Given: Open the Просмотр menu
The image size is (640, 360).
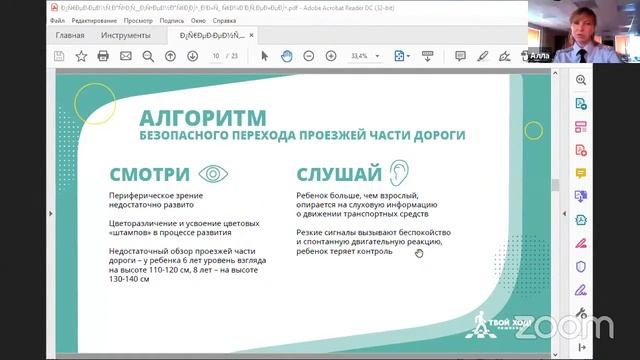Looking at the screenshot, I should tap(138, 20).
